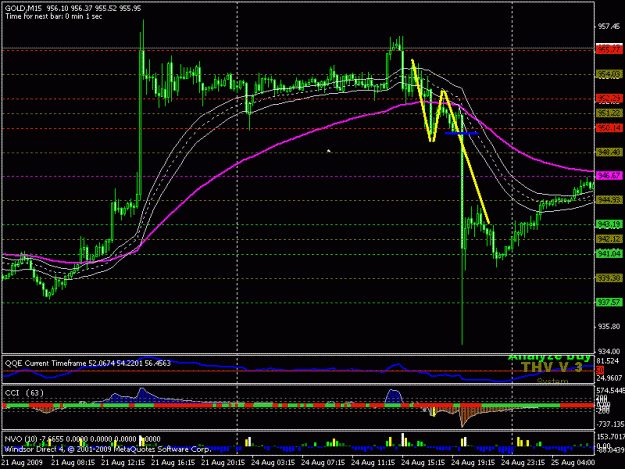Select the 942.12 price level label

click(x=609, y=239)
